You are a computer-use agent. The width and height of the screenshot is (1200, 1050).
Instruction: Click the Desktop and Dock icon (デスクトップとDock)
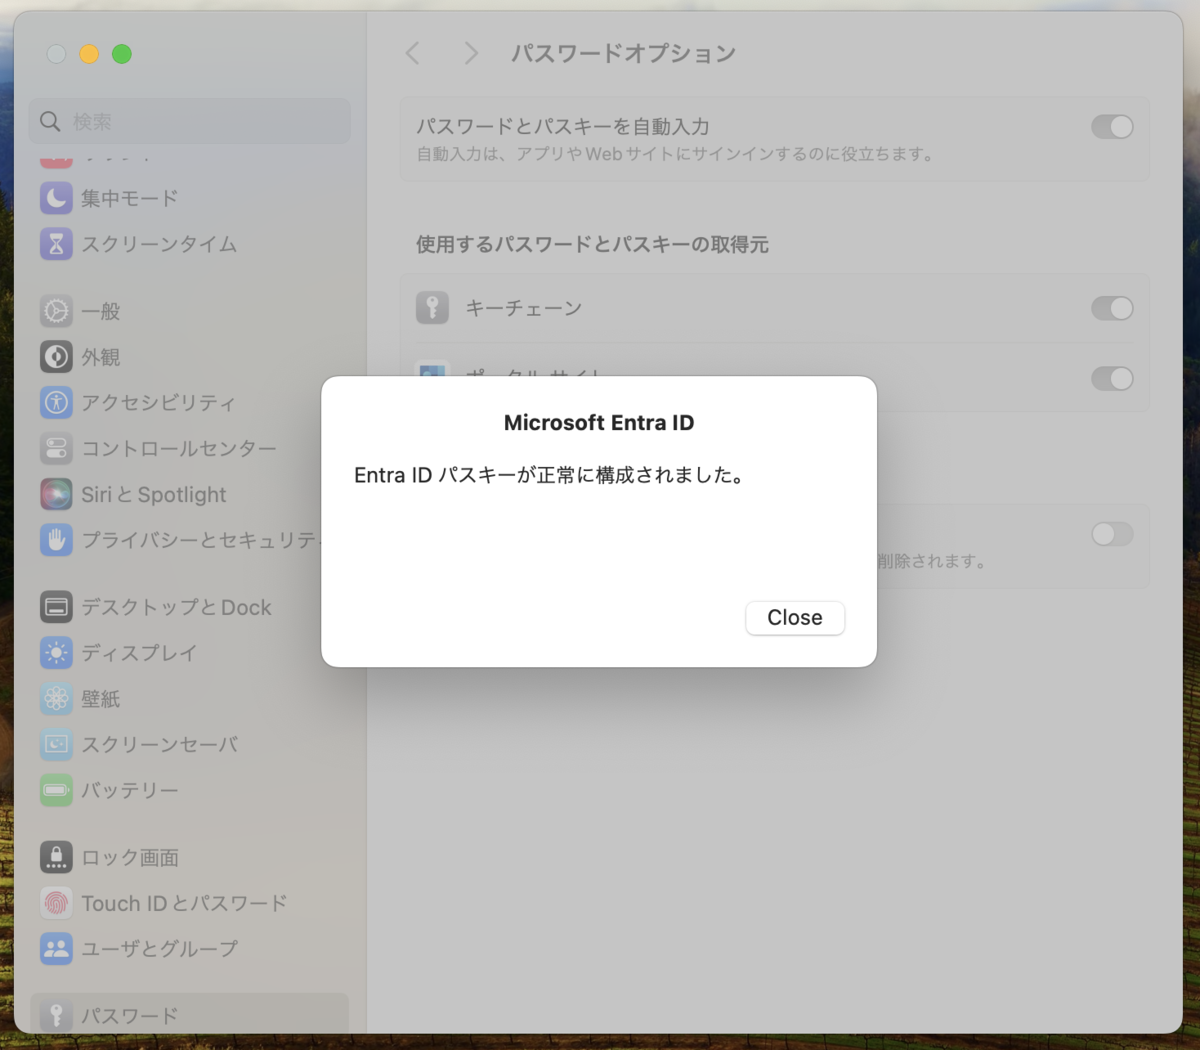[56, 607]
